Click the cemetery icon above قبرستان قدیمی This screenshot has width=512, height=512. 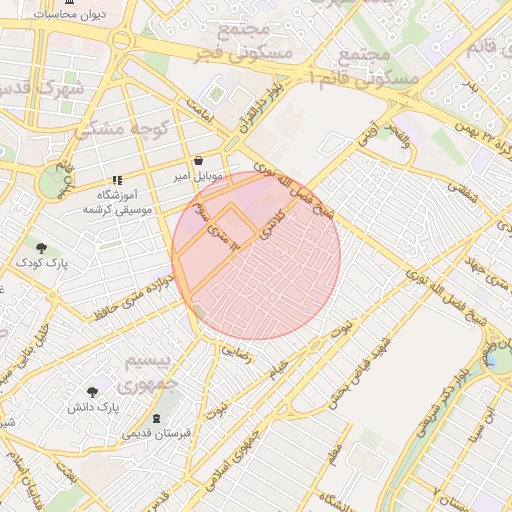[156, 418]
